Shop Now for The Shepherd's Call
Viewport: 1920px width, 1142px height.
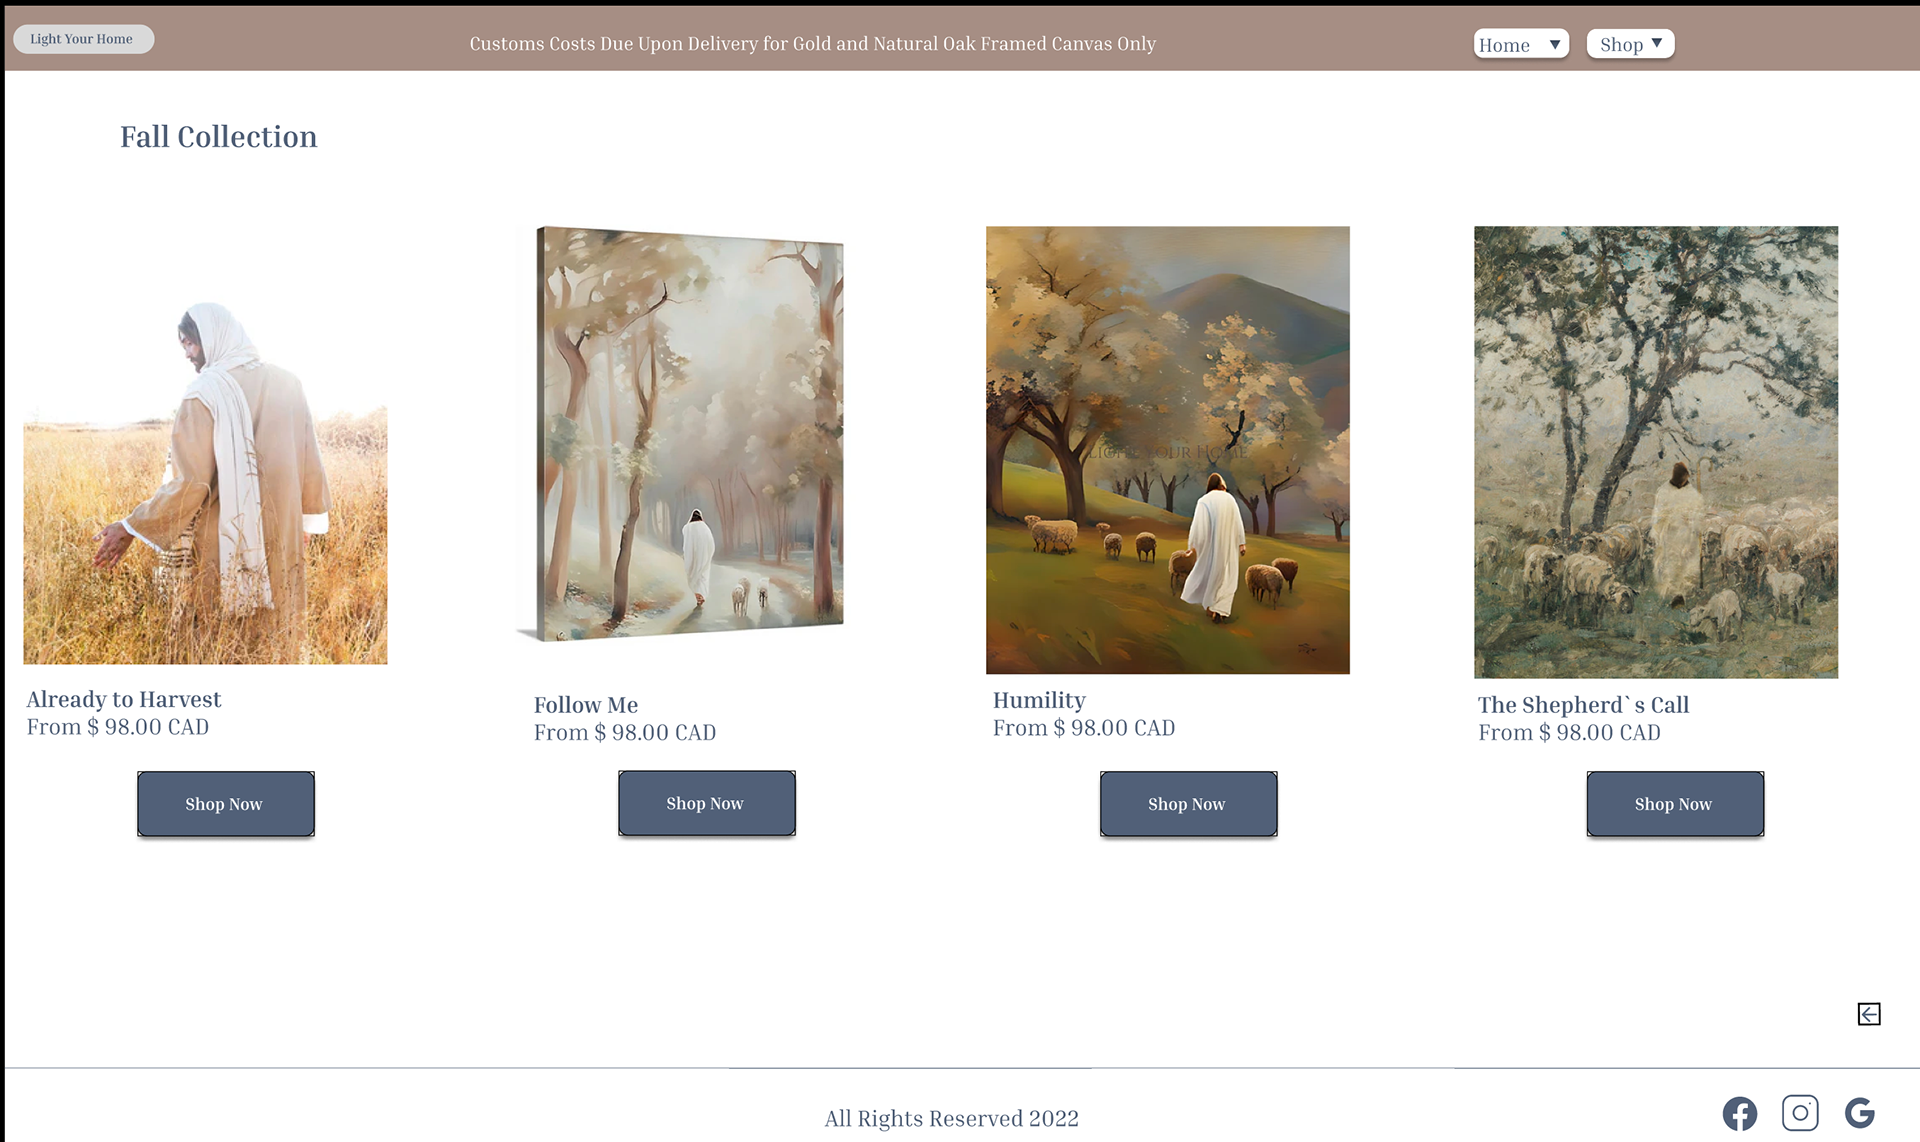[1675, 804]
